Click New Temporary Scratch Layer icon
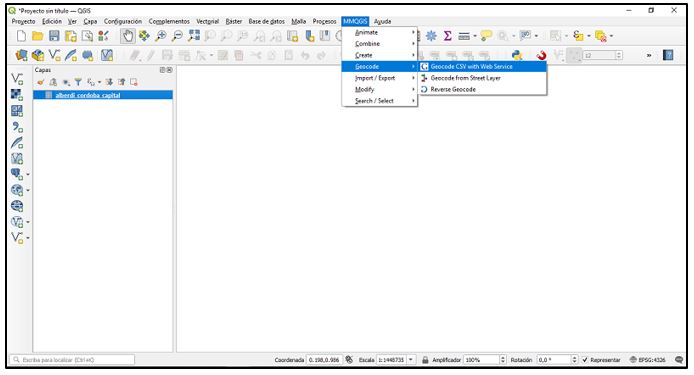 (x=88, y=55)
